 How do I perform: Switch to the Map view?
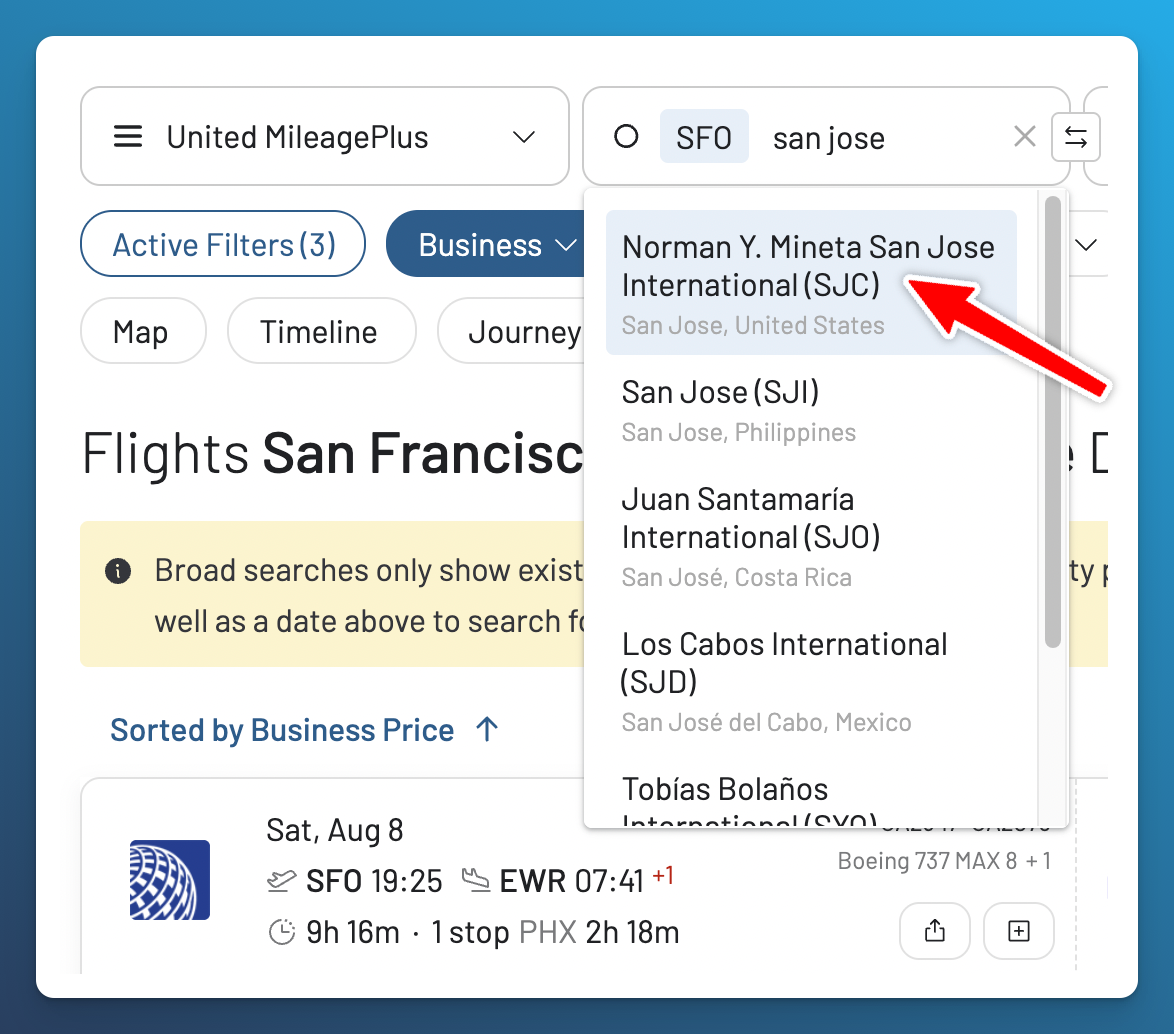point(142,331)
